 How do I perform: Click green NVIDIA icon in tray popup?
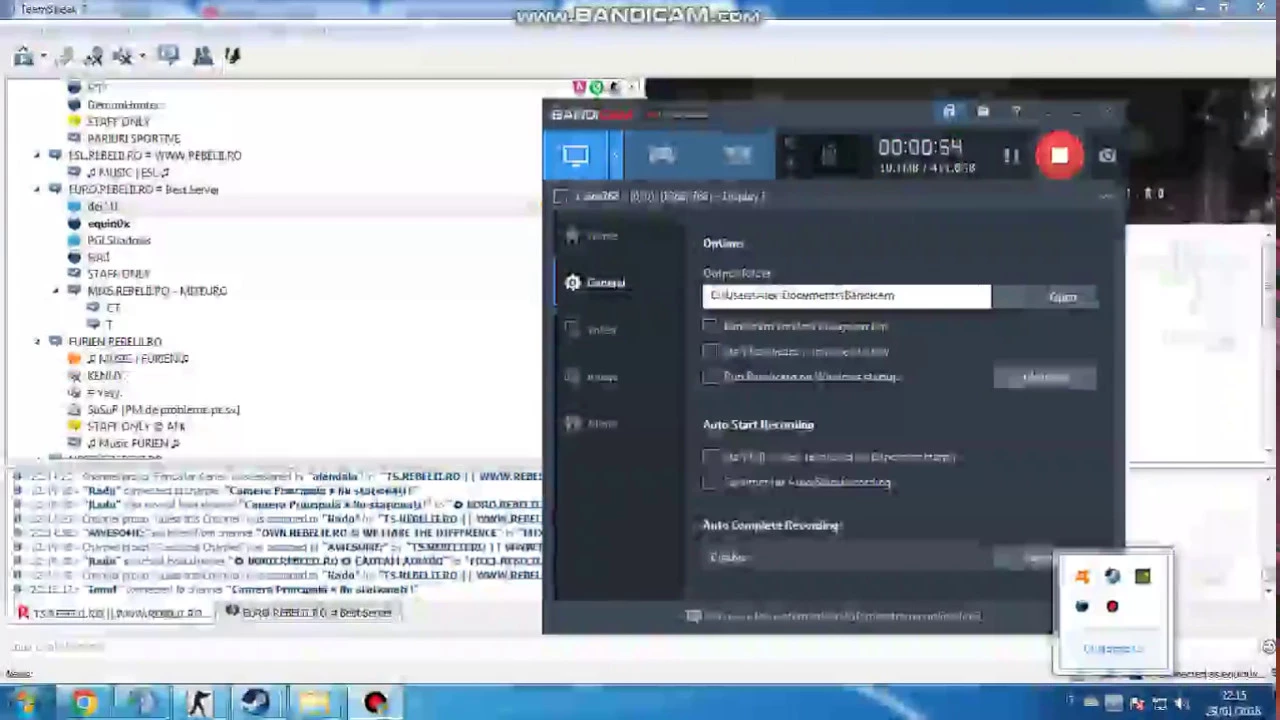(1143, 577)
